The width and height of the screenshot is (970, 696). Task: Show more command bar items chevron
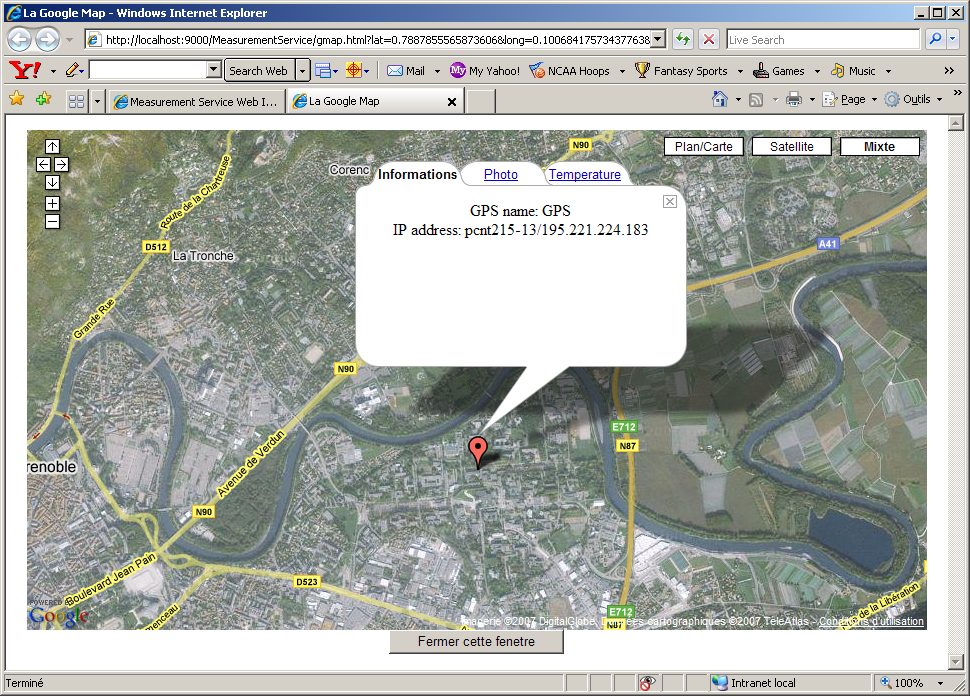click(x=958, y=93)
